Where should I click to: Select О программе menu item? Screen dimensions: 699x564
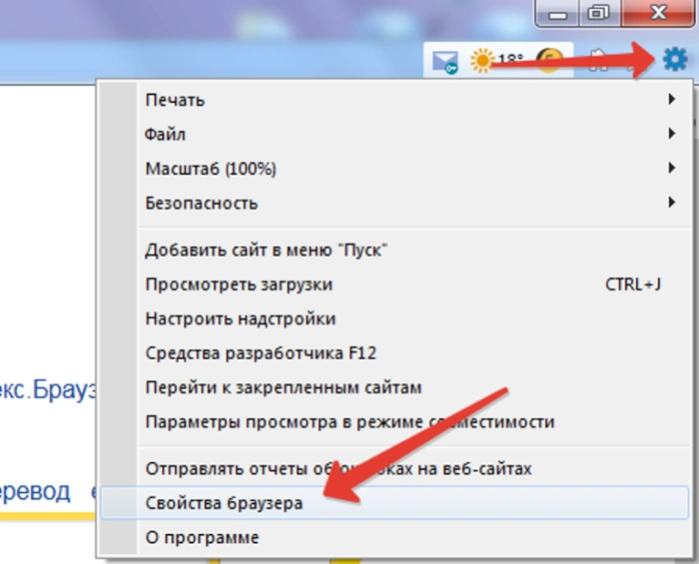pyautogui.click(x=395, y=537)
